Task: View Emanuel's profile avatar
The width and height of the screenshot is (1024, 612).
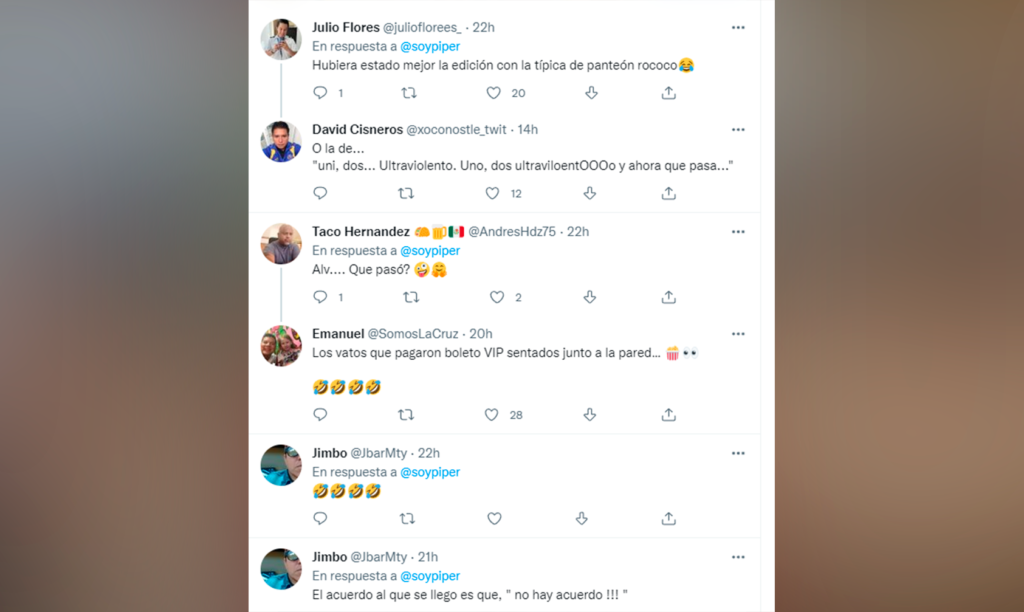Action: coord(281,346)
